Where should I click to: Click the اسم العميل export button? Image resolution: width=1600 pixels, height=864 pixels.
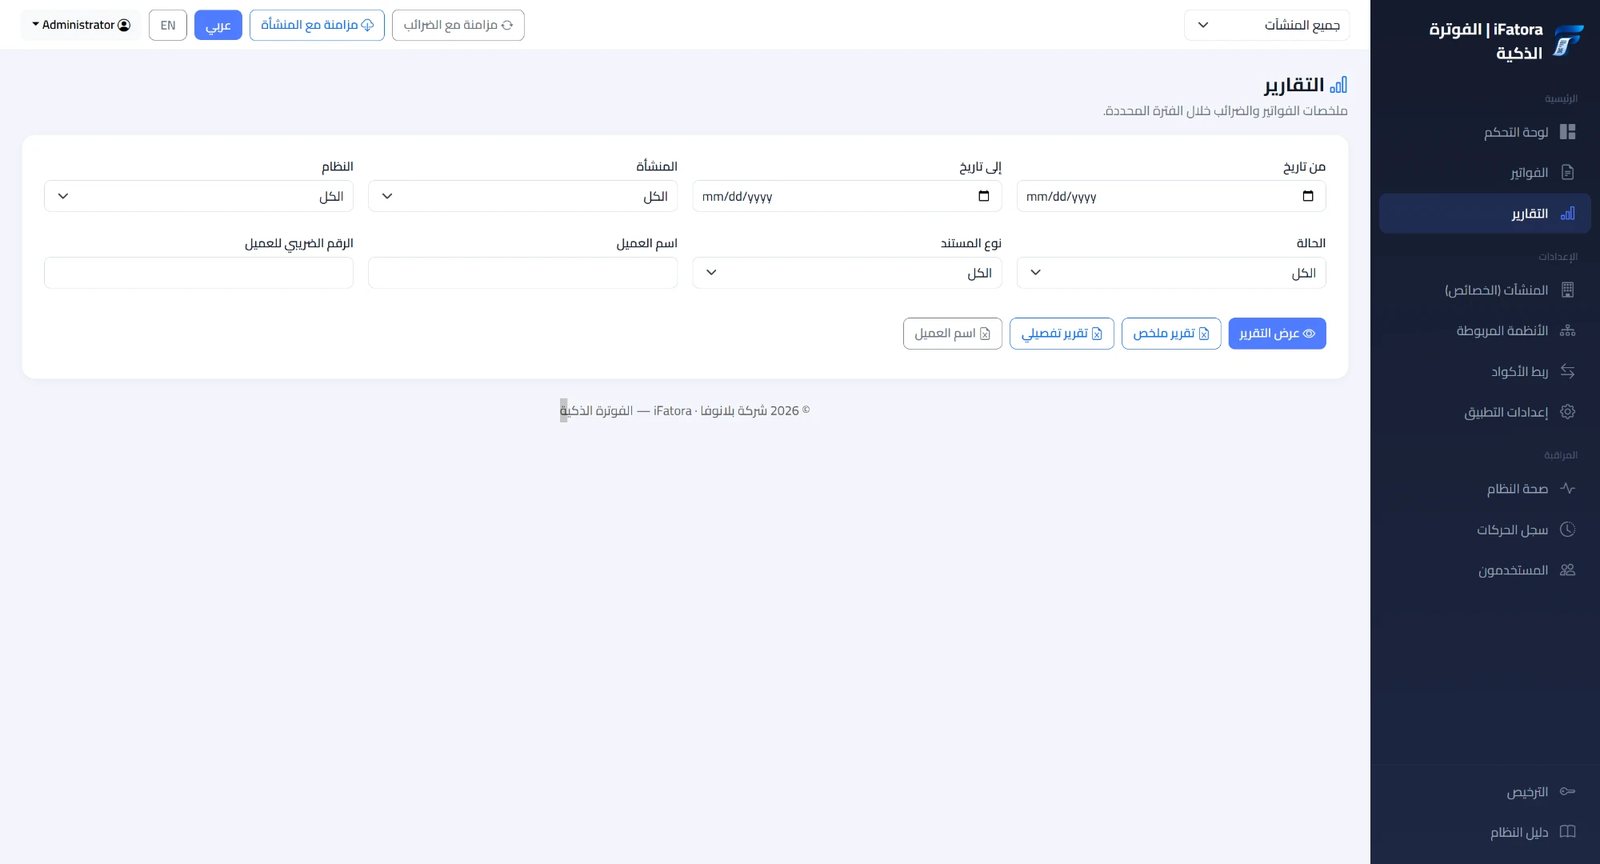coord(952,333)
